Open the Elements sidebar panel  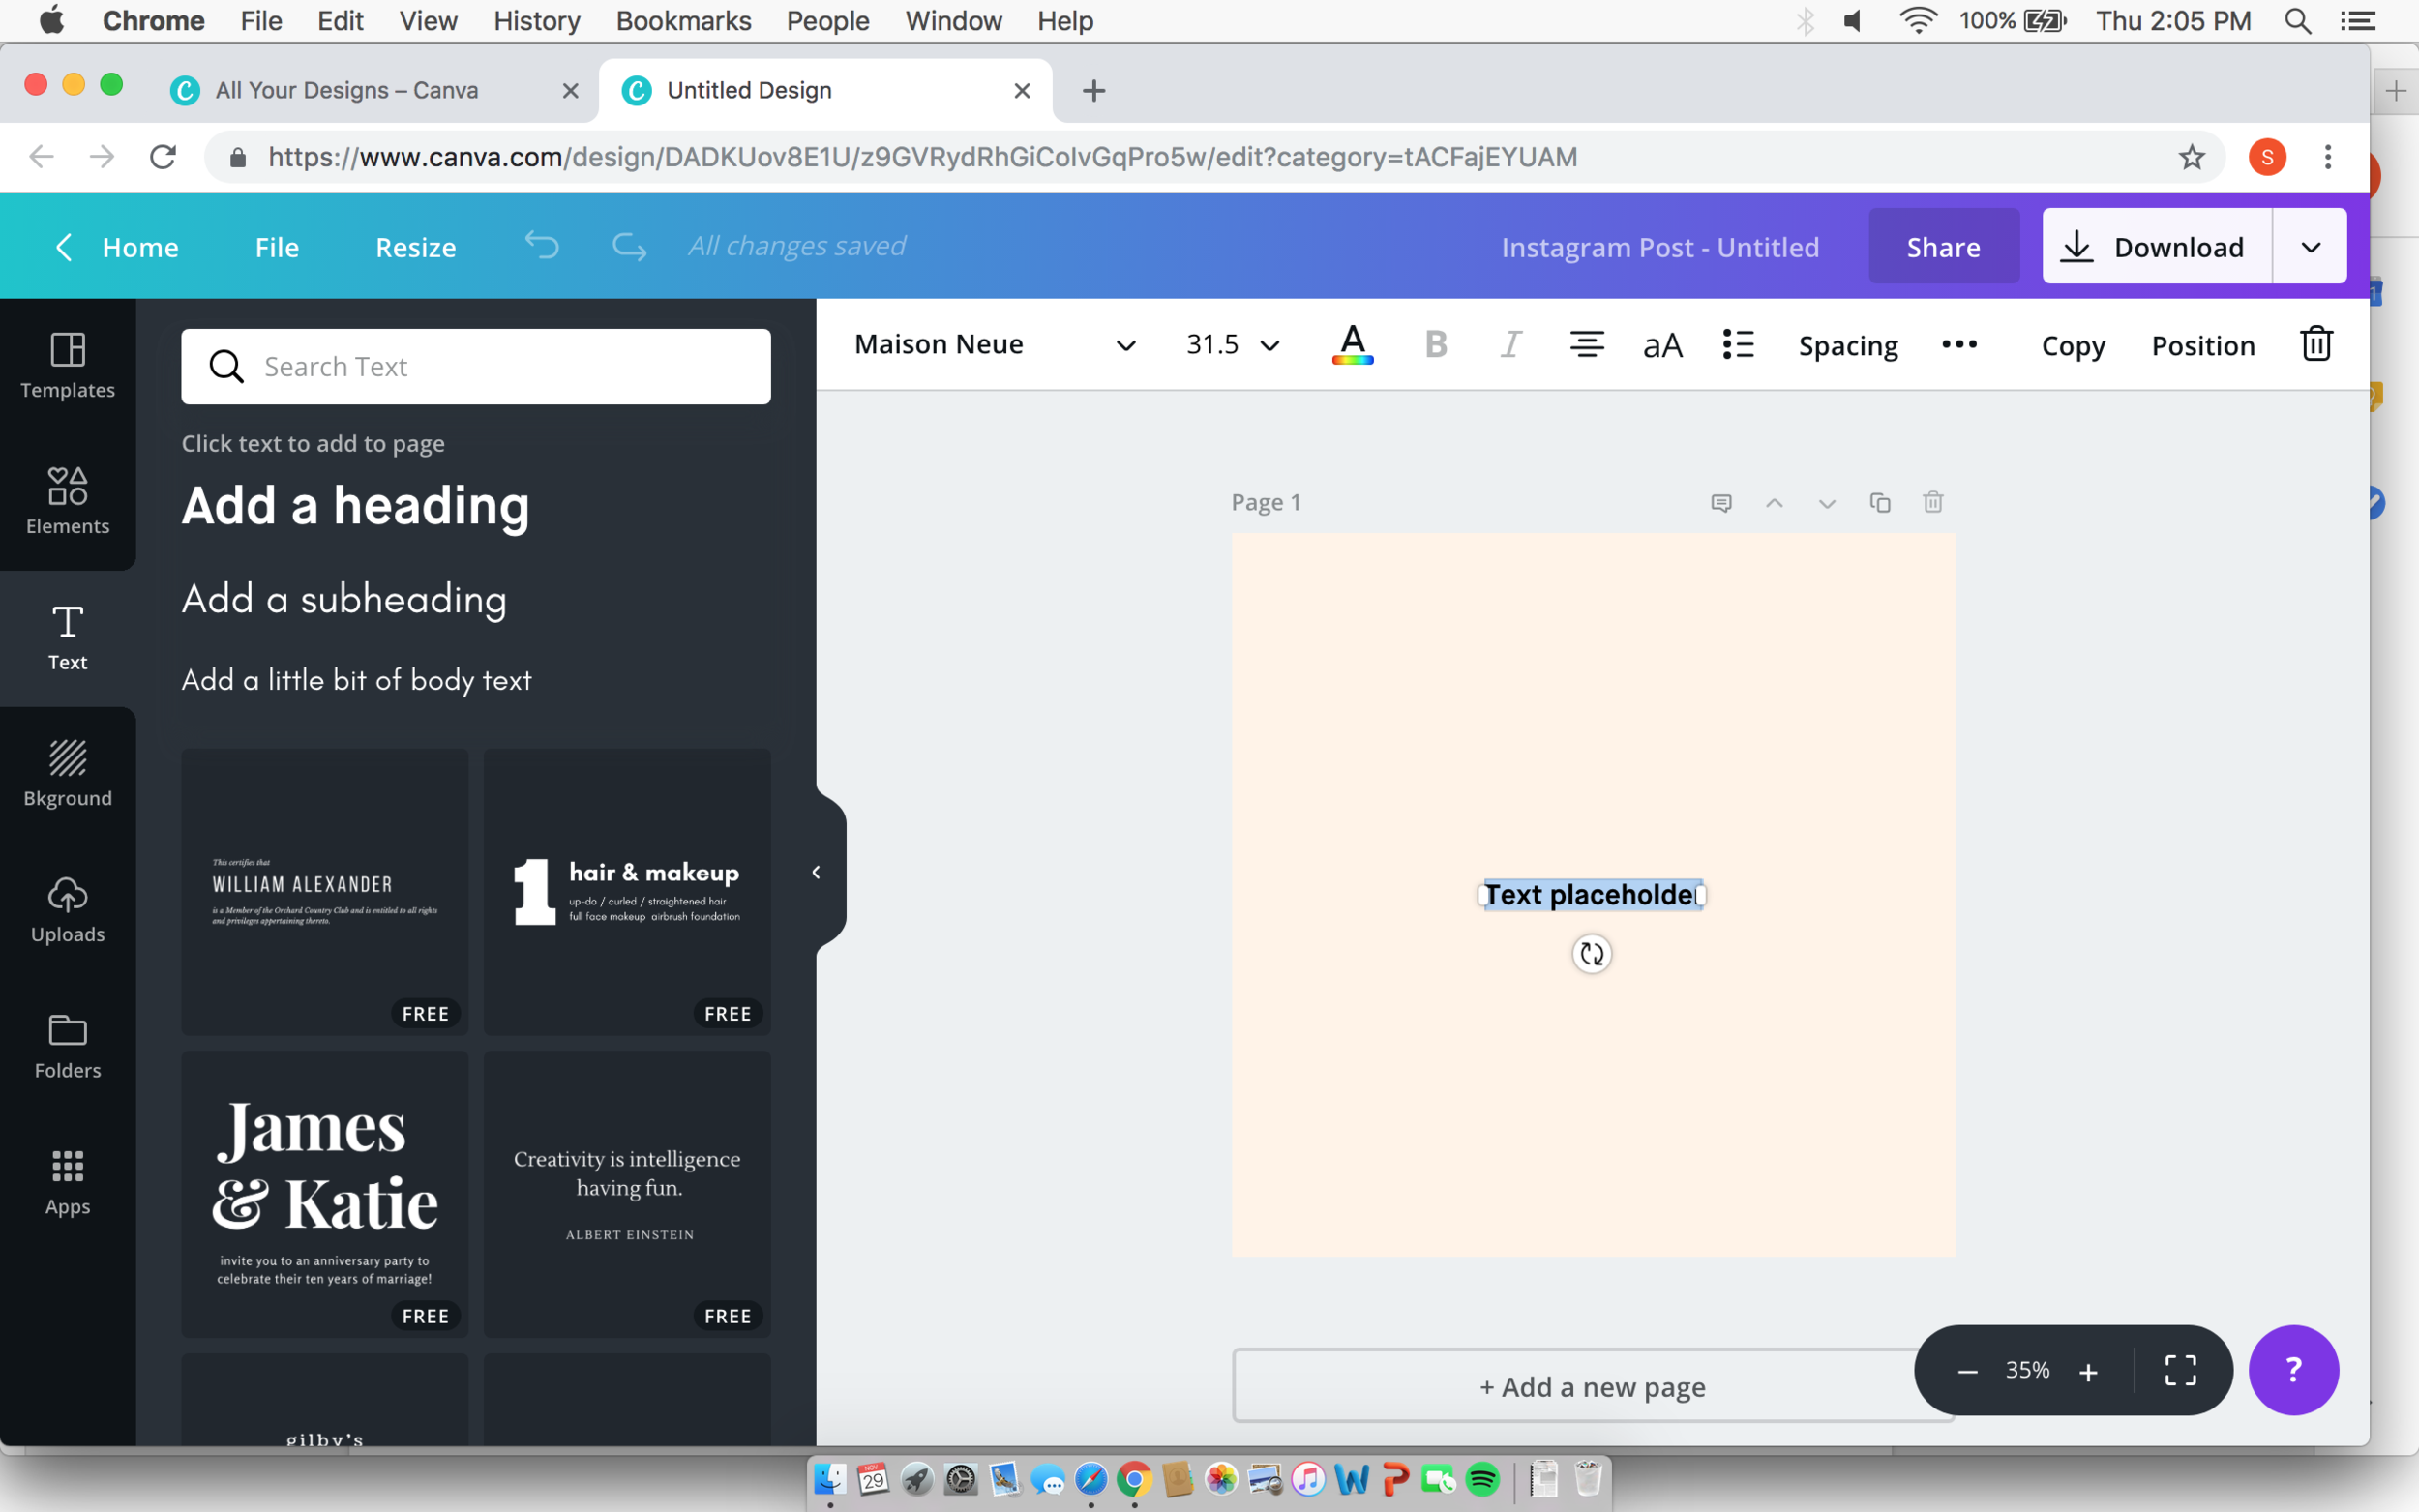(x=68, y=502)
